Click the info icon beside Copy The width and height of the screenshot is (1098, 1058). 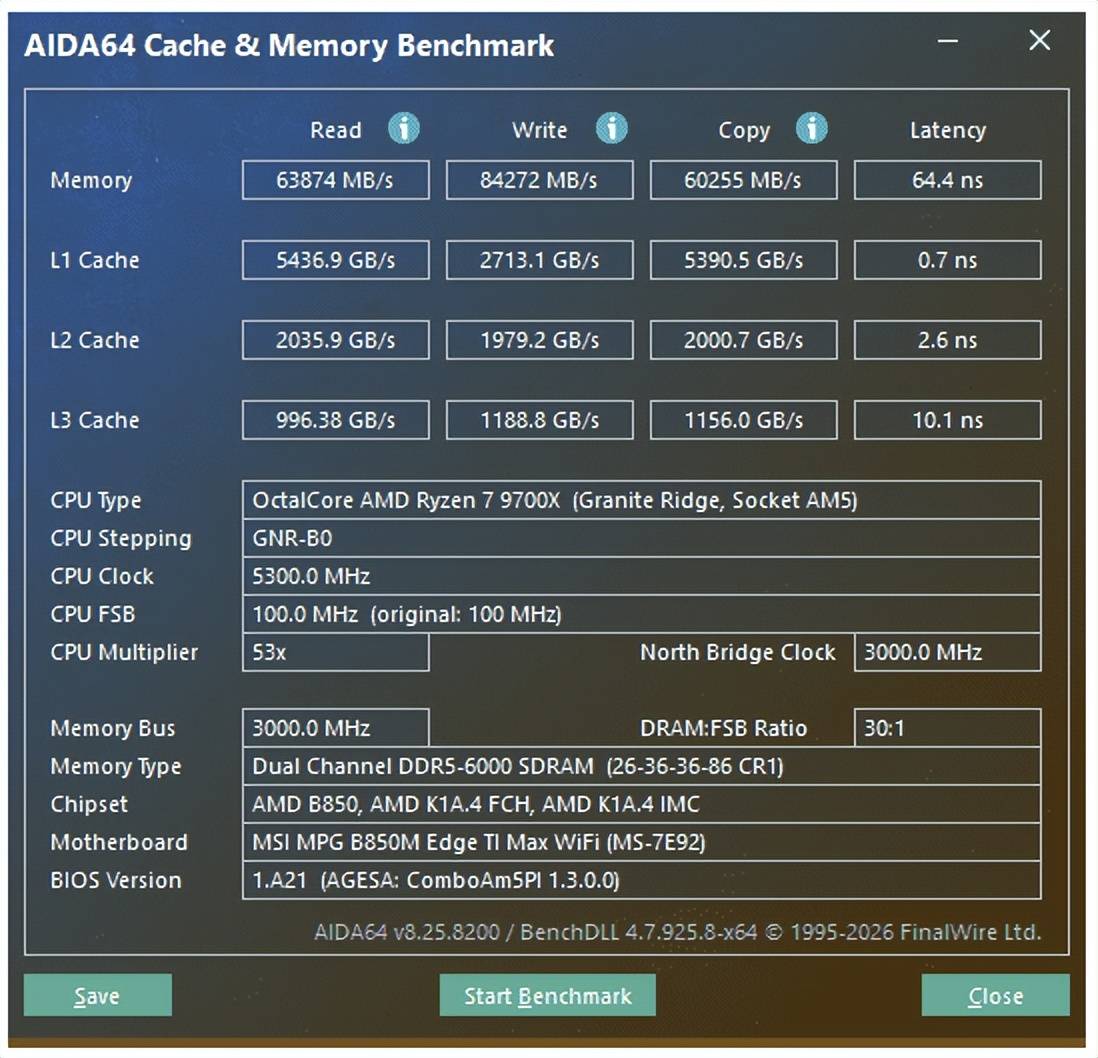coord(812,129)
